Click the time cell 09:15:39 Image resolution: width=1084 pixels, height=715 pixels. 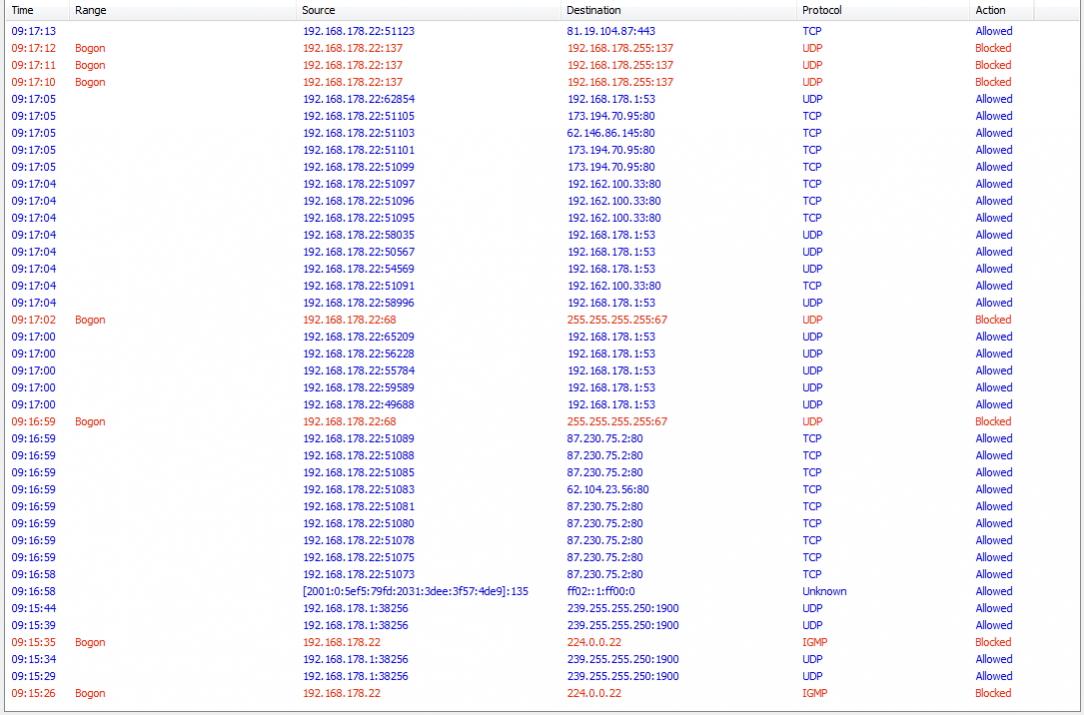[x=33, y=625]
